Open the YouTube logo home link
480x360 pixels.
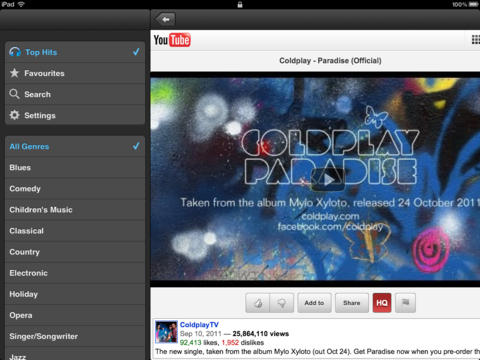tap(172, 40)
